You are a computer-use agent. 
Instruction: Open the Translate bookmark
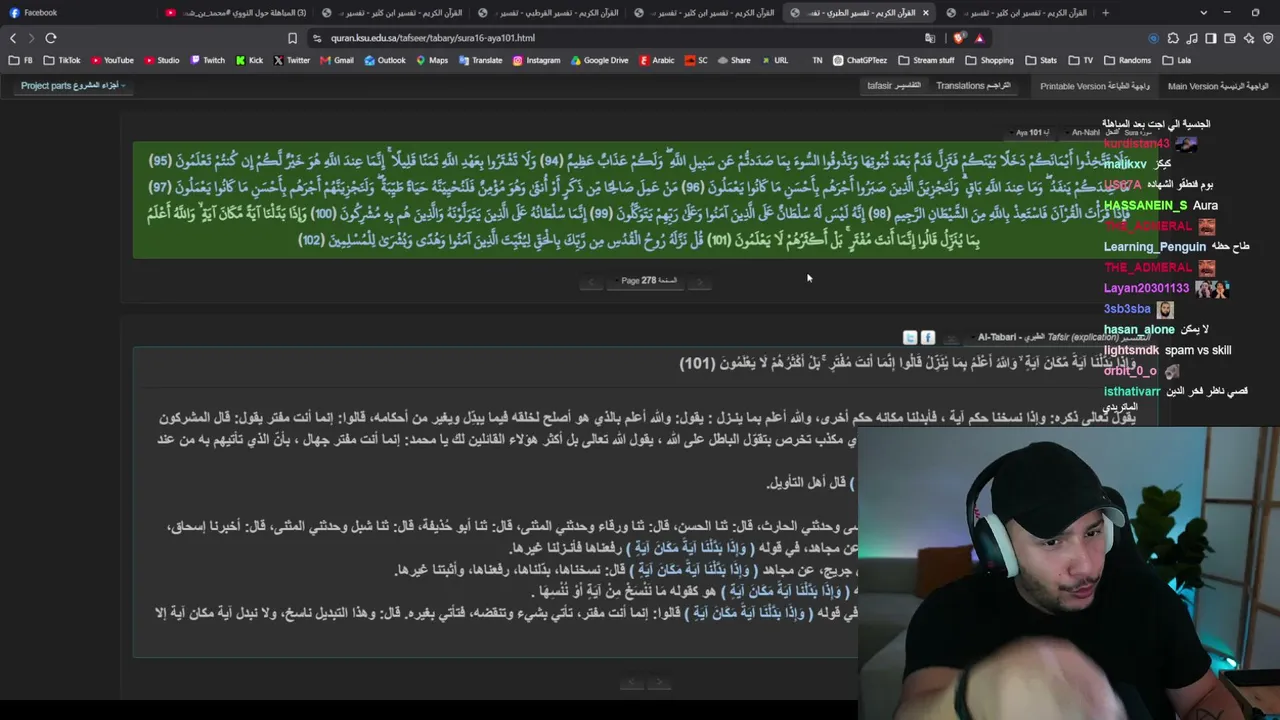480,60
